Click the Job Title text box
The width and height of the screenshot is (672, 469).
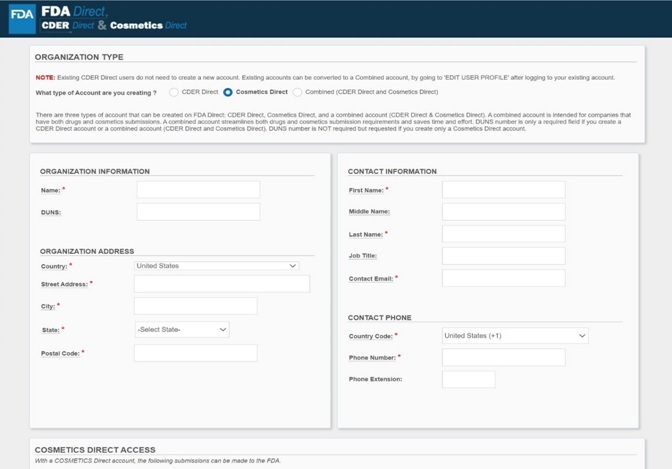503,256
